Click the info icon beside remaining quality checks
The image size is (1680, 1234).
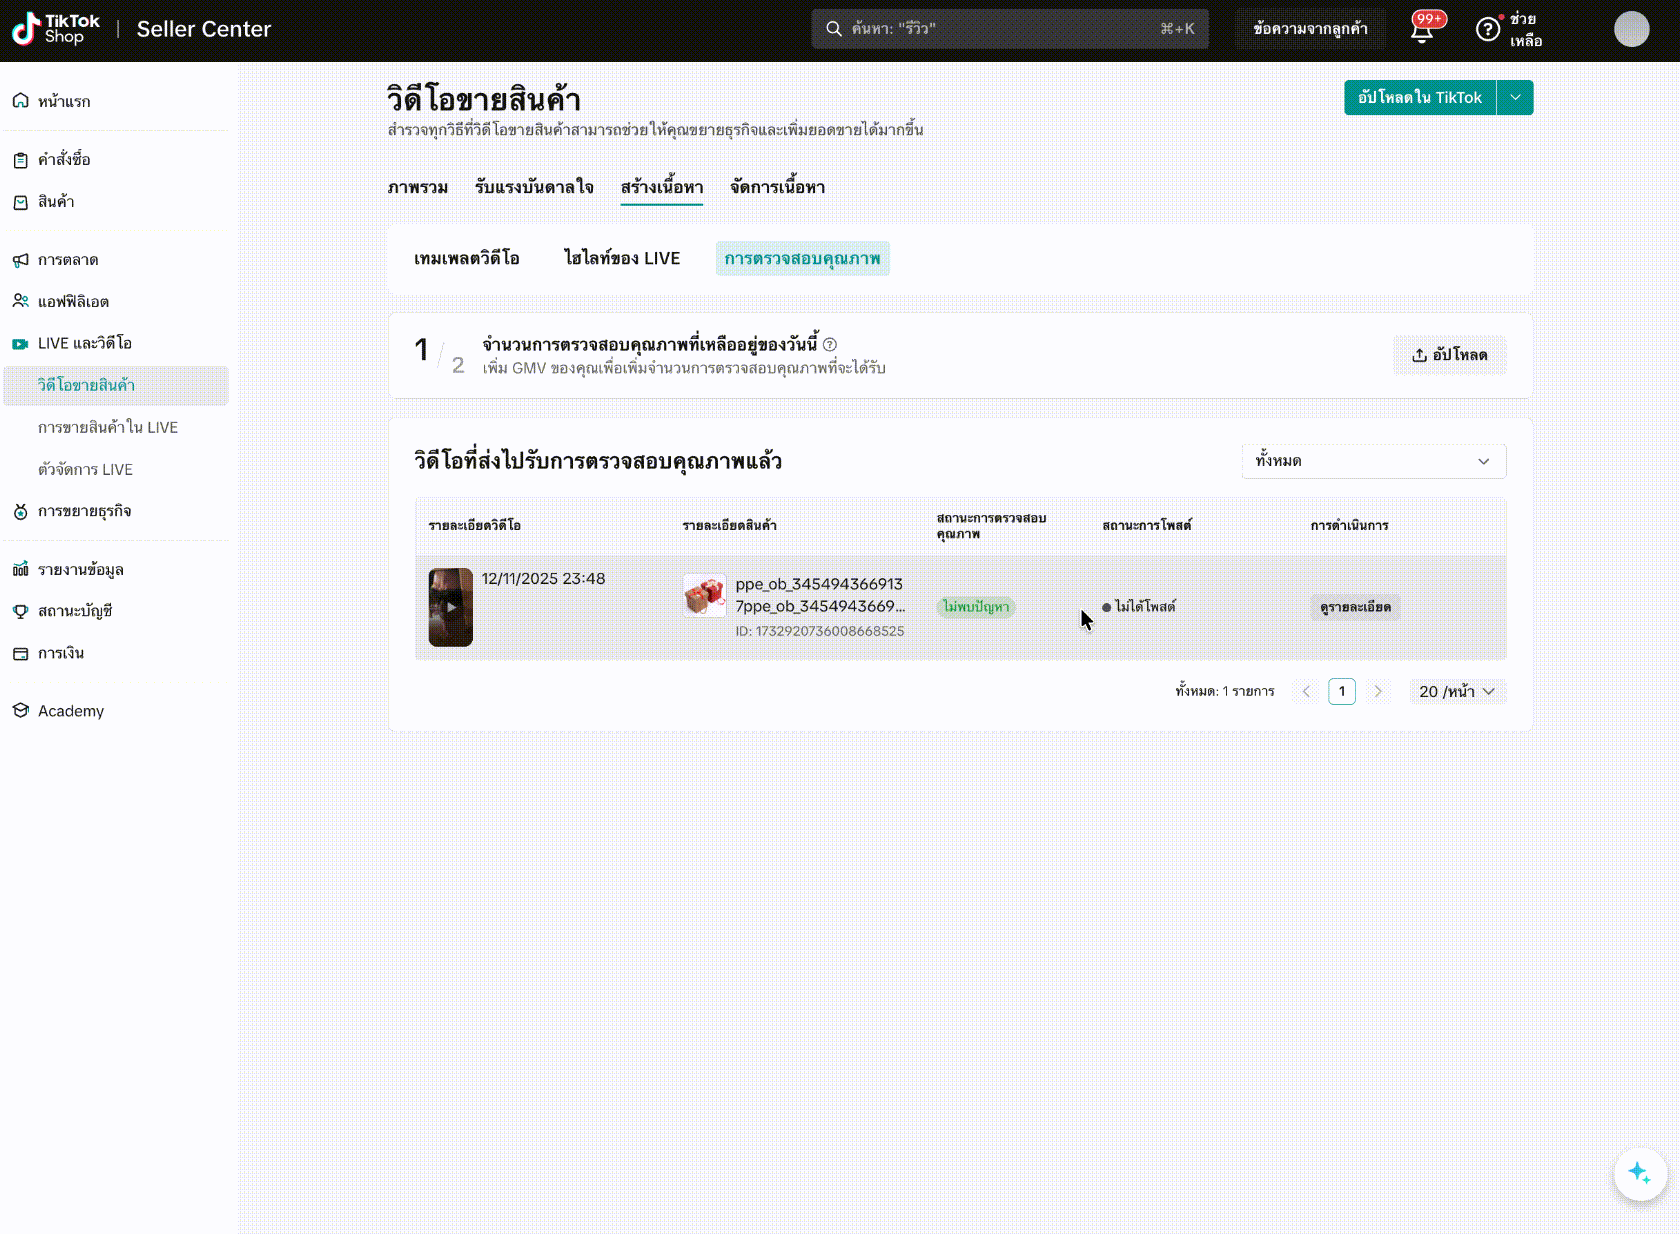[830, 345]
